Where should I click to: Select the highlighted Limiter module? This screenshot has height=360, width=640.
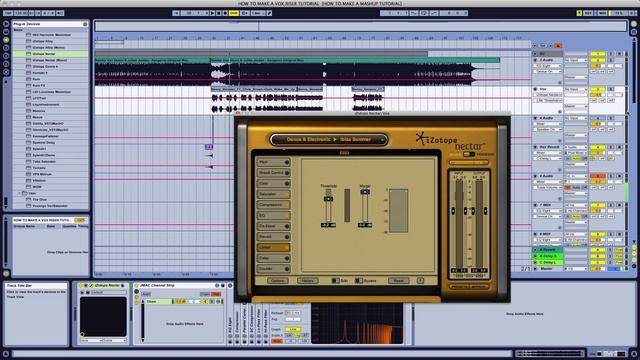pos(273,248)
